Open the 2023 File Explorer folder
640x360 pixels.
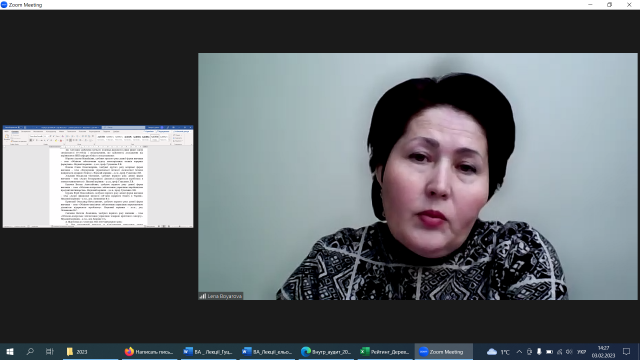coord(91,351)
